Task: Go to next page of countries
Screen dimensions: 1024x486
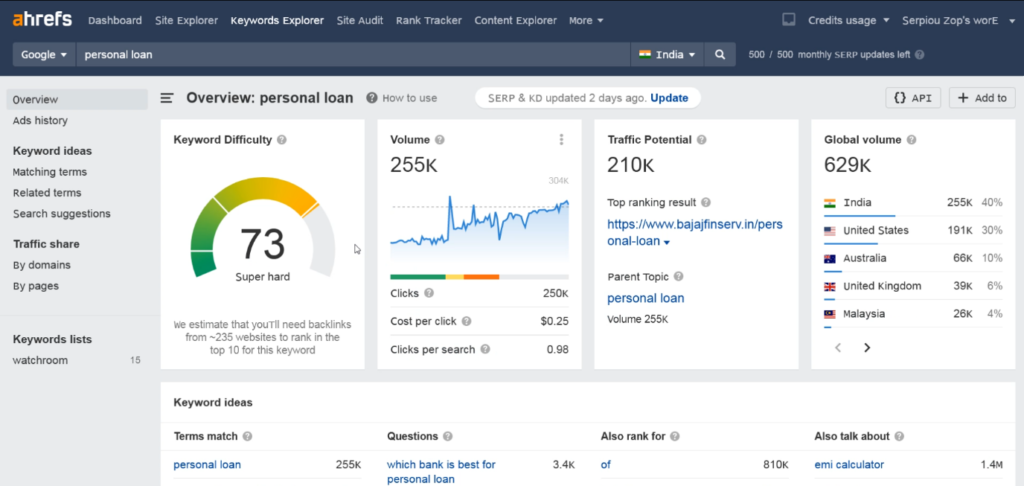Action: pos(867,348)
